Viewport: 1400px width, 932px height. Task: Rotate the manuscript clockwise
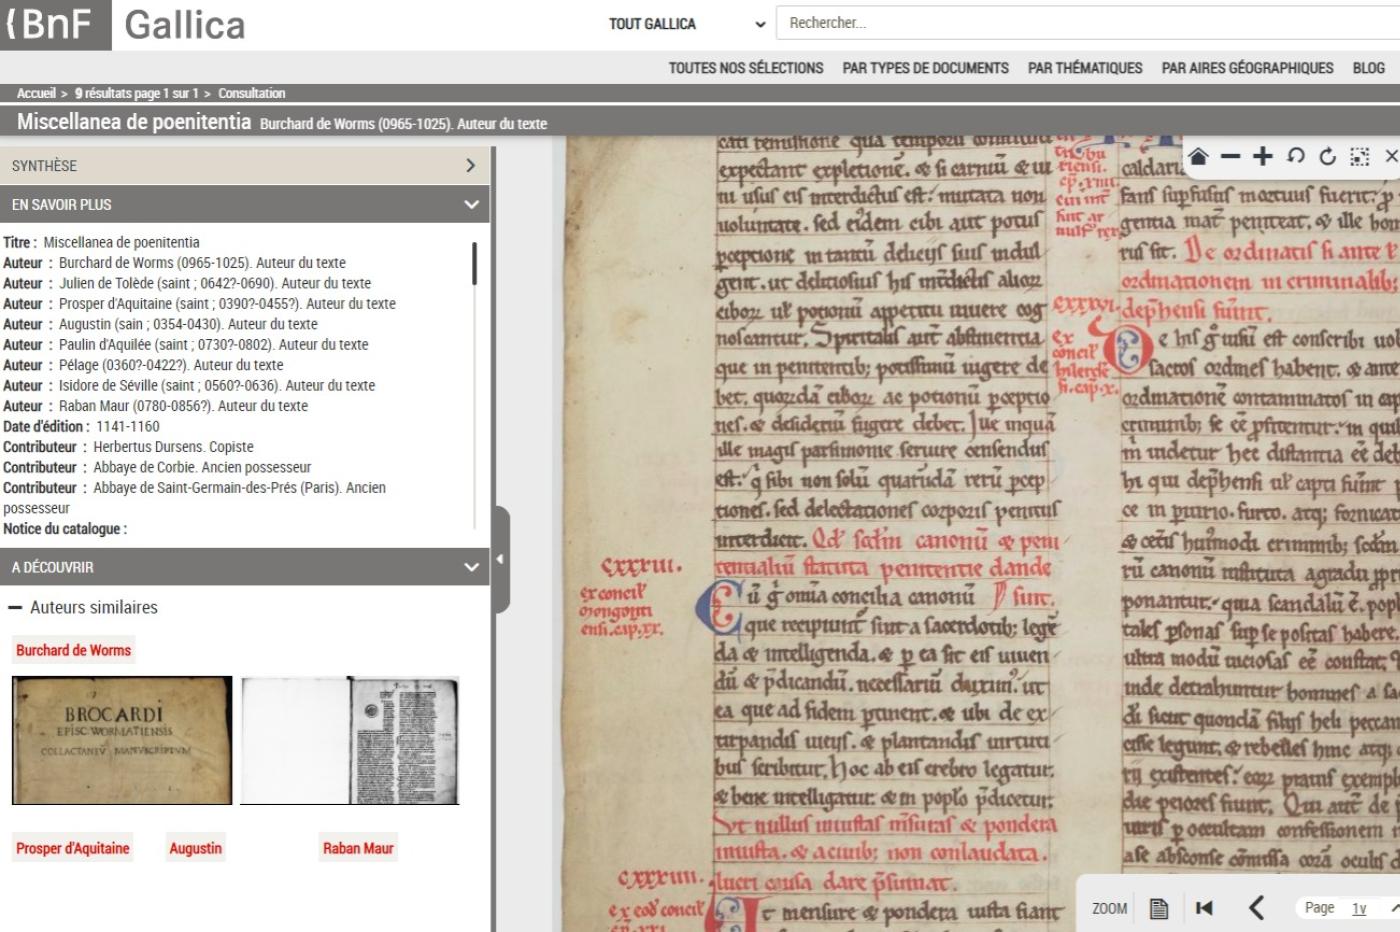pyautogui.click(x=1327, y=156)
